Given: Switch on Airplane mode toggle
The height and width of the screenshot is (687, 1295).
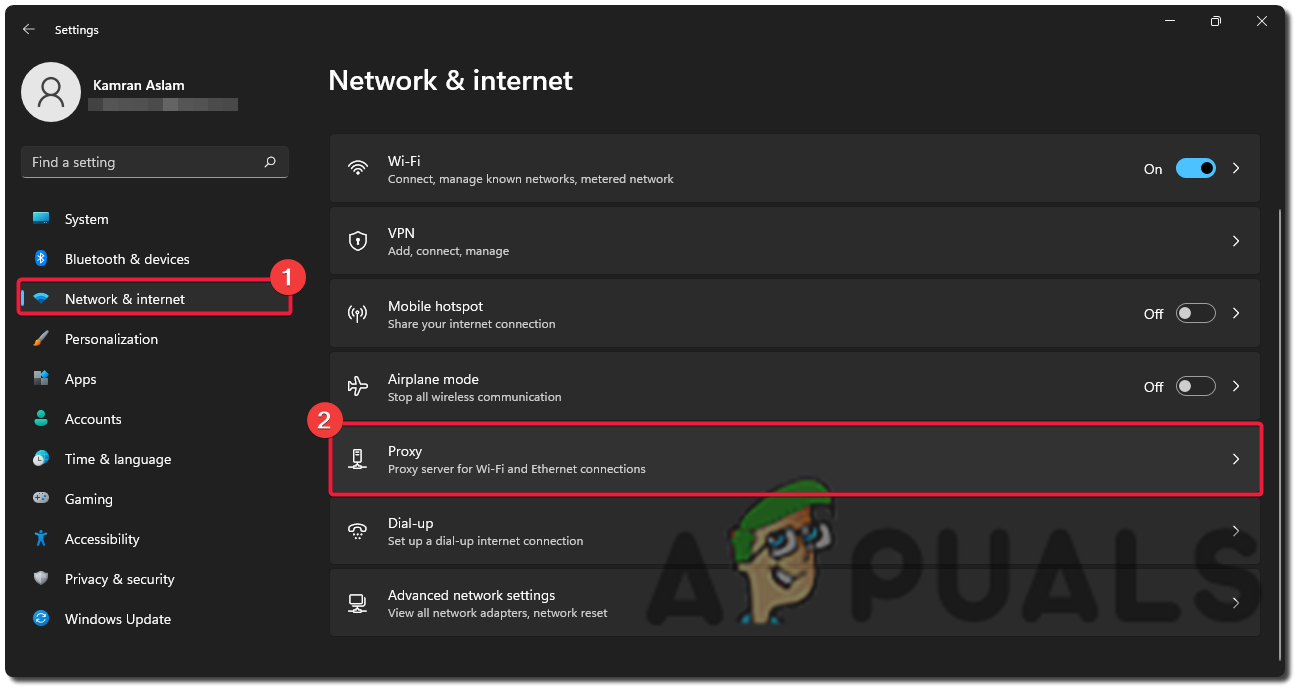Looking at the screenshot, I should click(x=1195, y=386).
